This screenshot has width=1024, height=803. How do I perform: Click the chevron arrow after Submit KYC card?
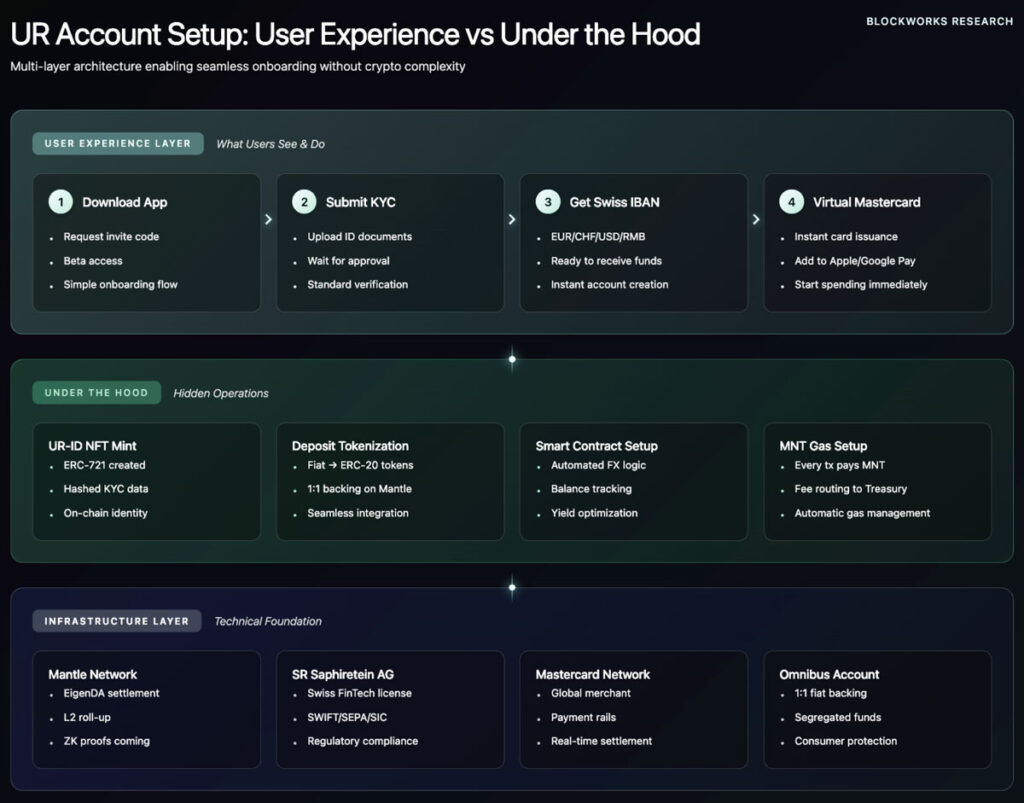click(512, 219)
